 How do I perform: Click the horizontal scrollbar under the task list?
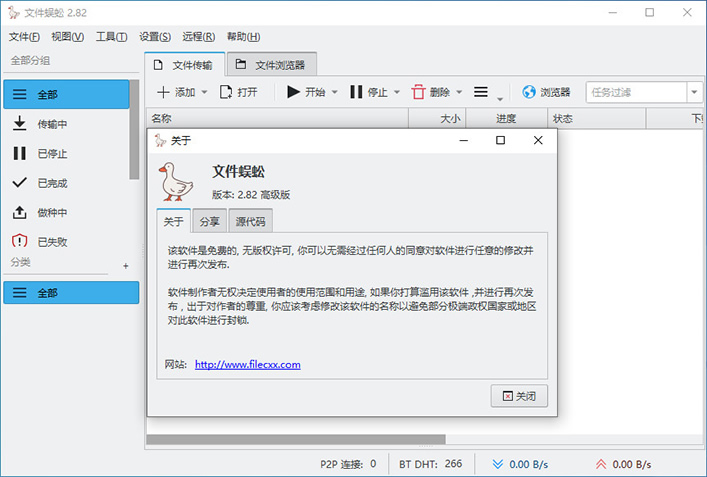click(296, 439)
